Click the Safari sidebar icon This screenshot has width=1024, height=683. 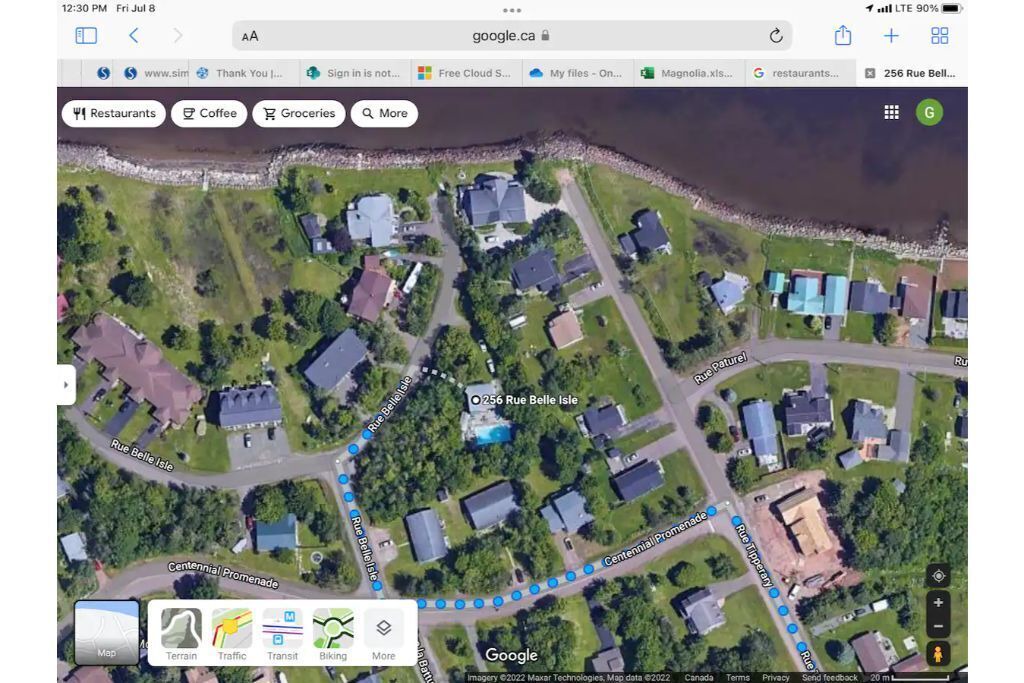tap(86, 36)
